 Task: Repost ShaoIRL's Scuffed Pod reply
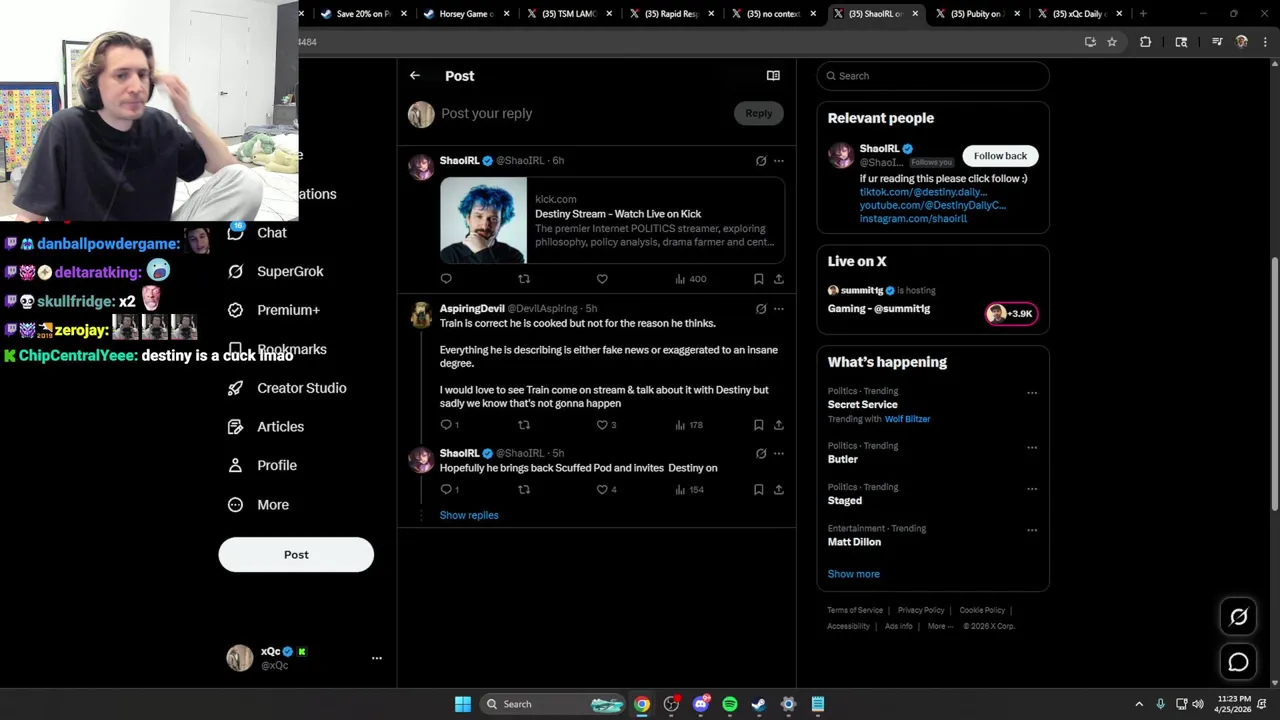[524, 490]
